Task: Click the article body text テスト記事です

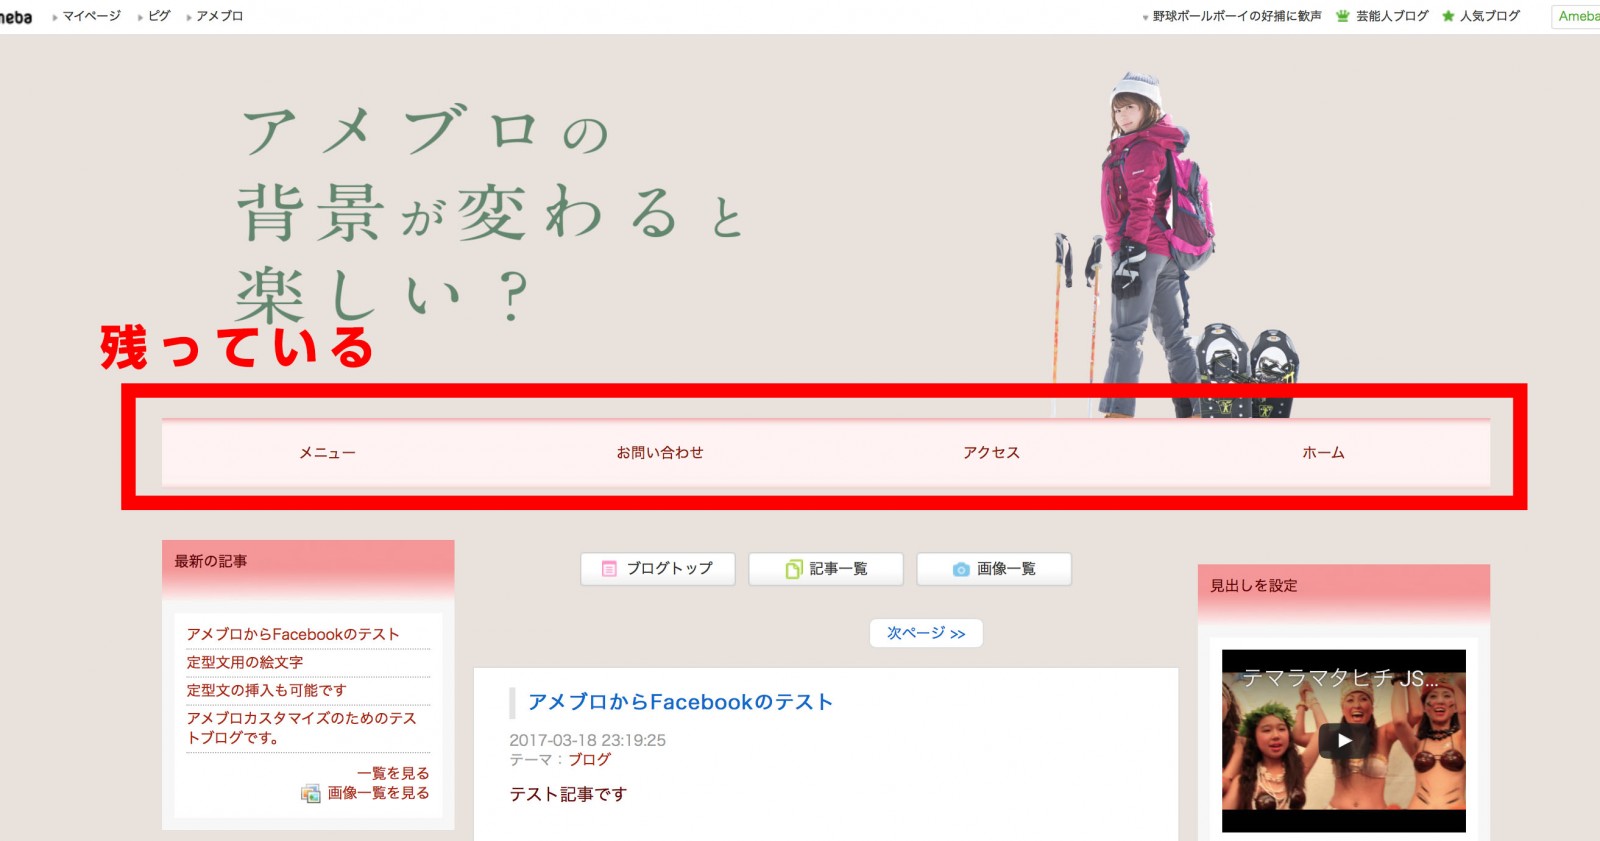Action: click(568, 794)
